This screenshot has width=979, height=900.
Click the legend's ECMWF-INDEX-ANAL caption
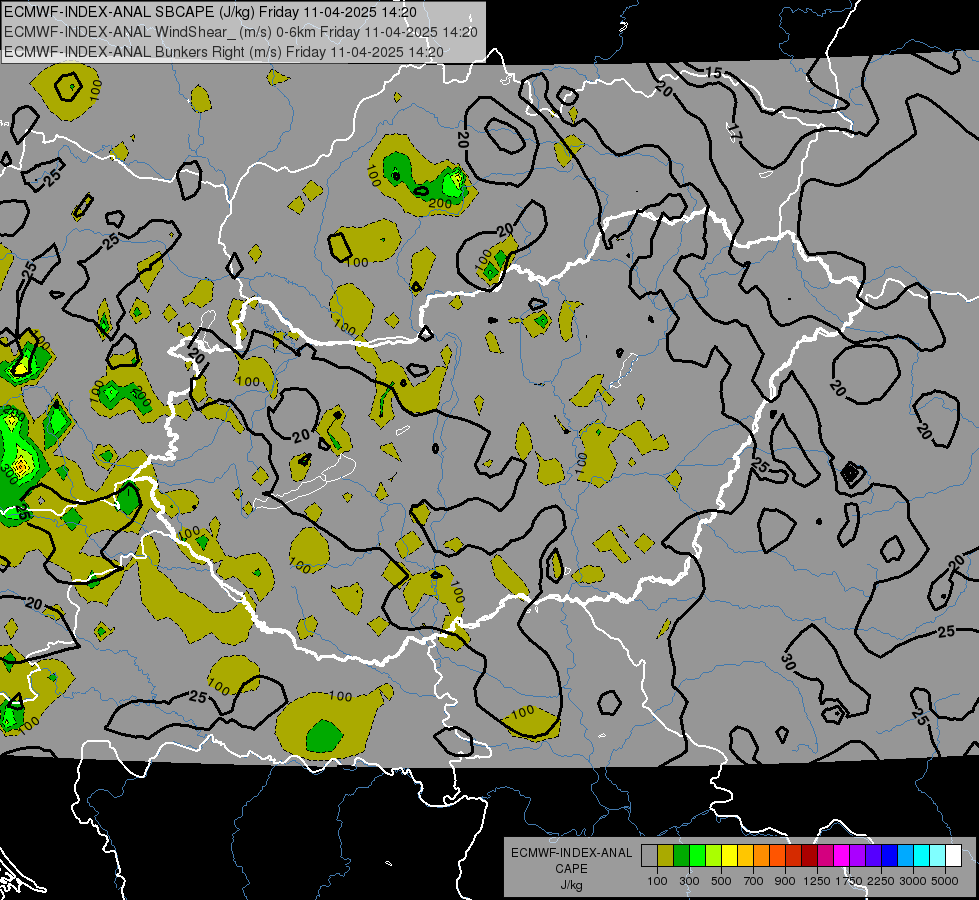coord(571,853)
